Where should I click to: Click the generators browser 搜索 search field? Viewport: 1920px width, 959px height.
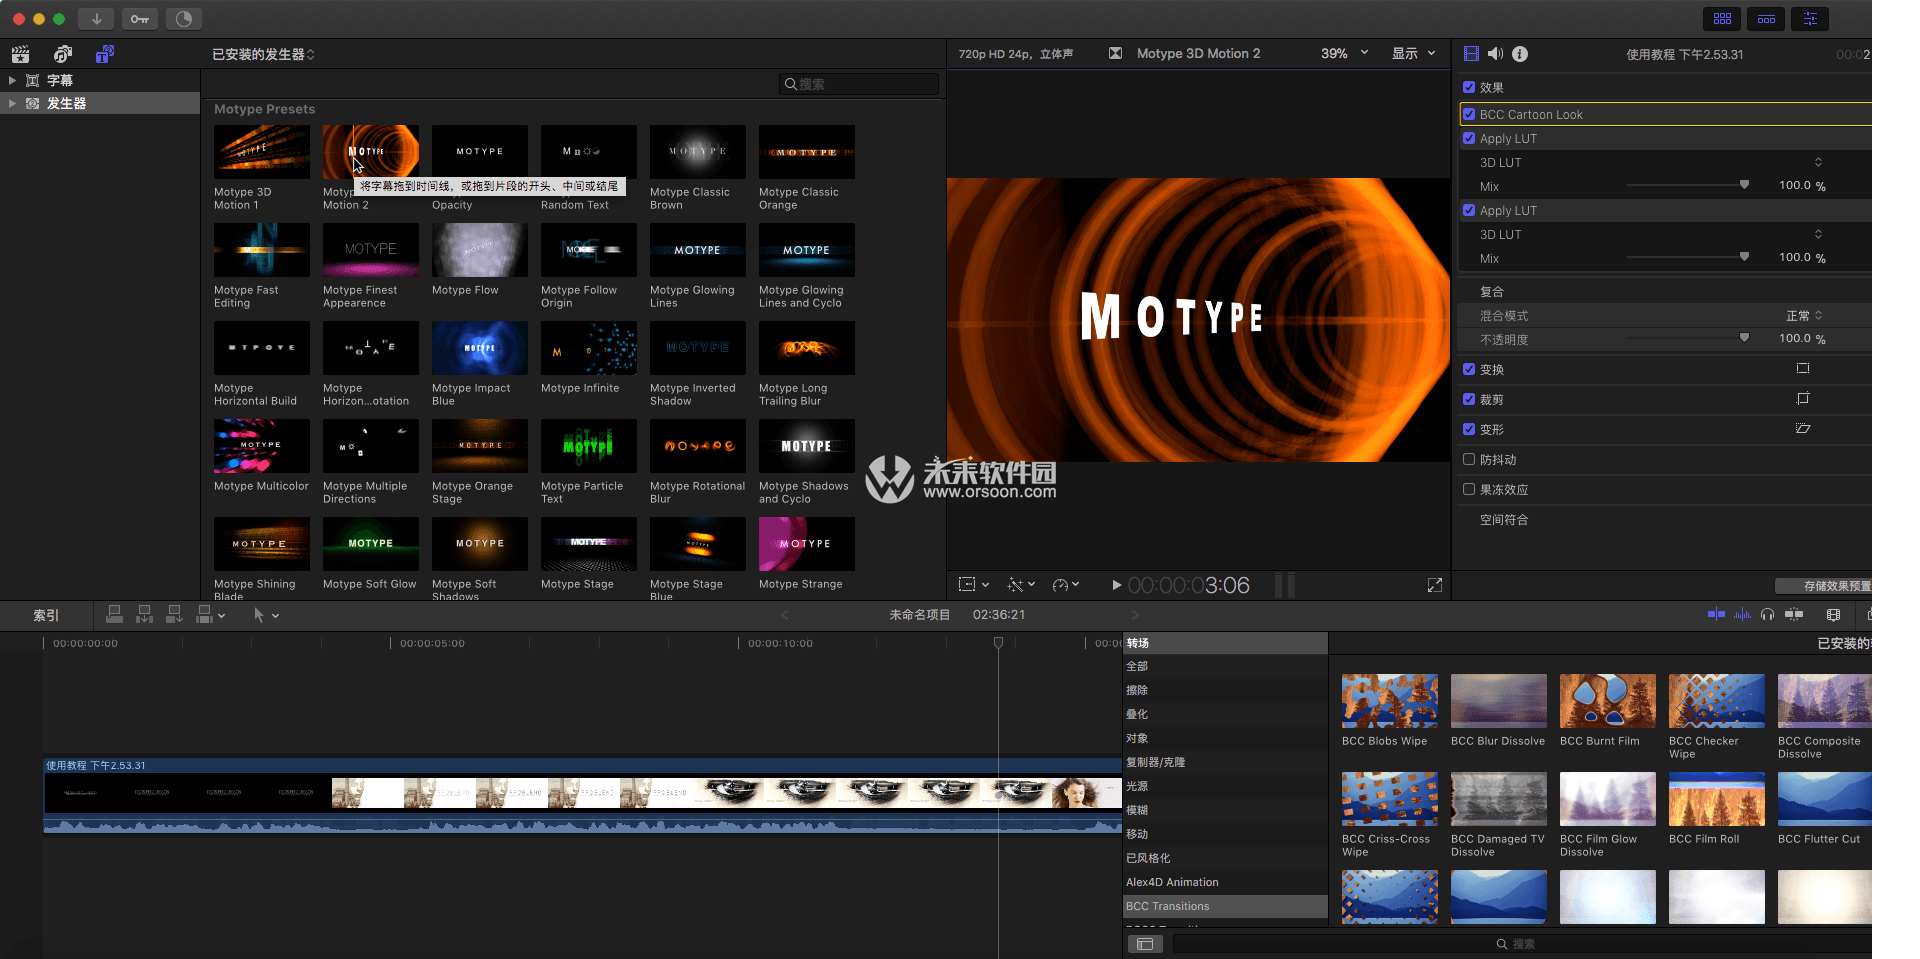pos(859,84)
